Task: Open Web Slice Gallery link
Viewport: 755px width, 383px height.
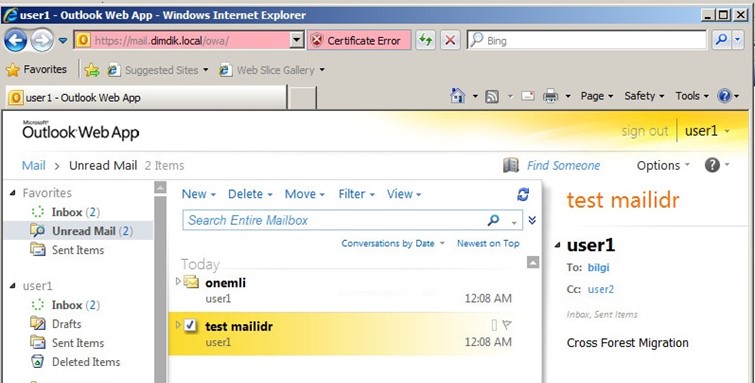Action: coord(272,70)
